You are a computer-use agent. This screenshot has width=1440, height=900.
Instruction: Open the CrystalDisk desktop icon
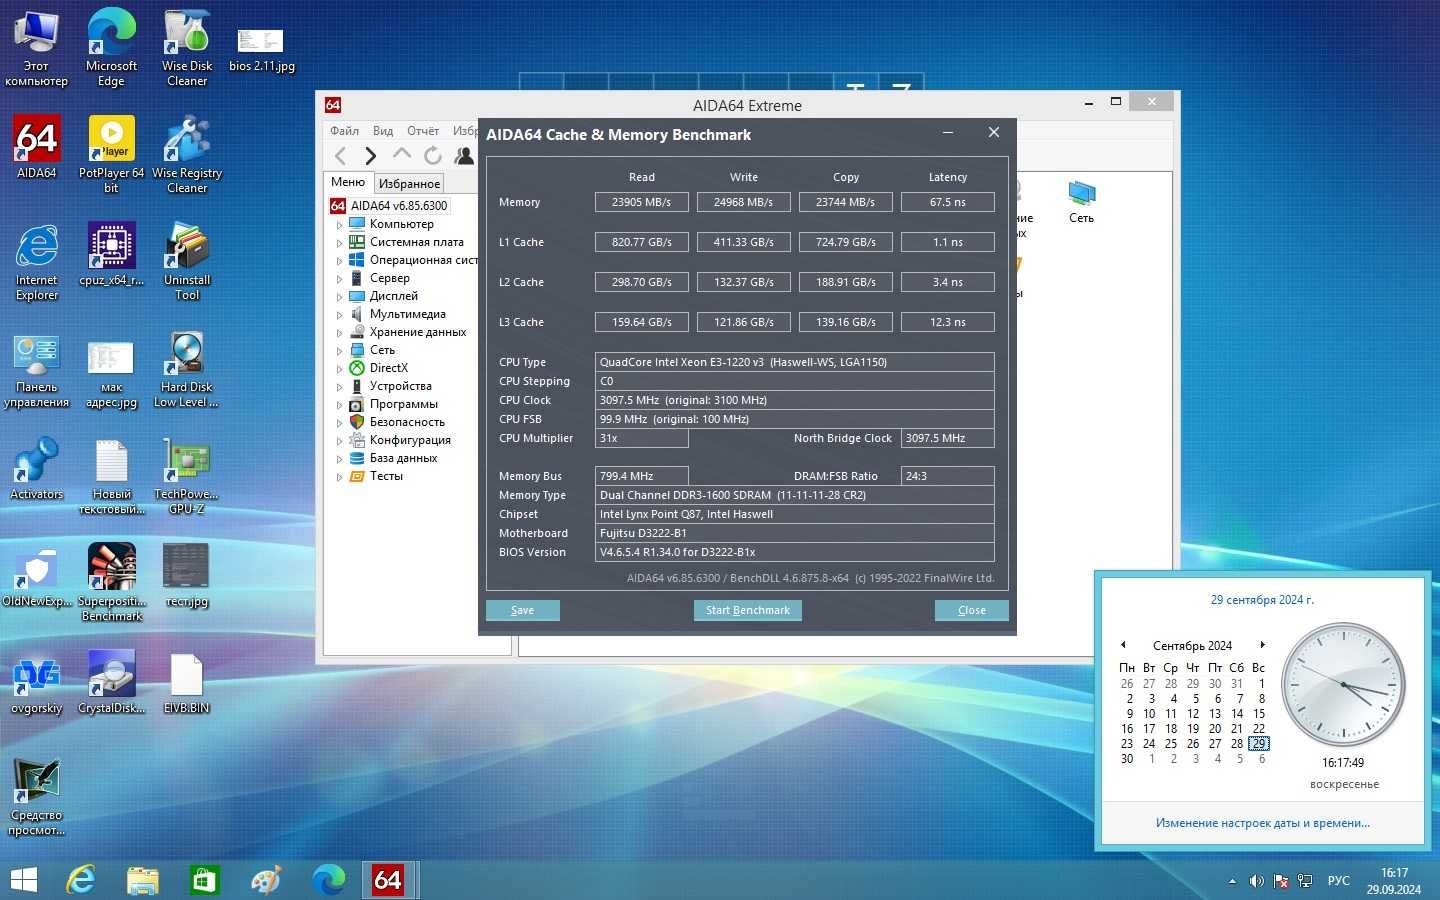[x=111, y=682]
